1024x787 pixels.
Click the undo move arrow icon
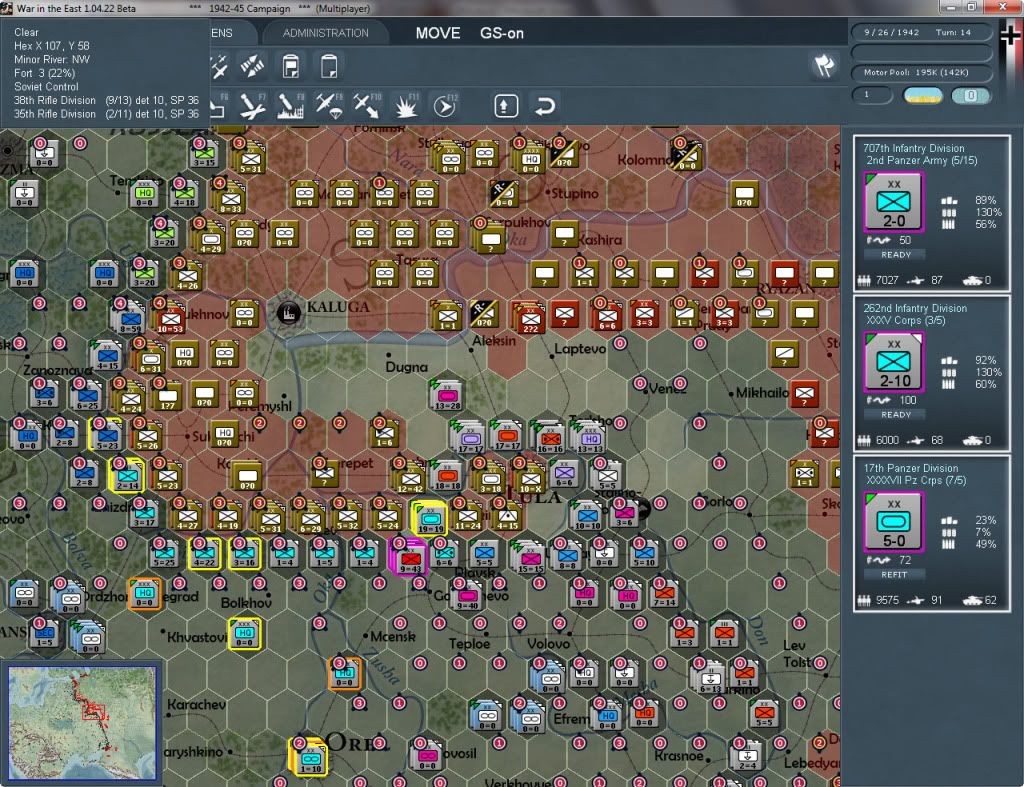(x=544, y=106)
